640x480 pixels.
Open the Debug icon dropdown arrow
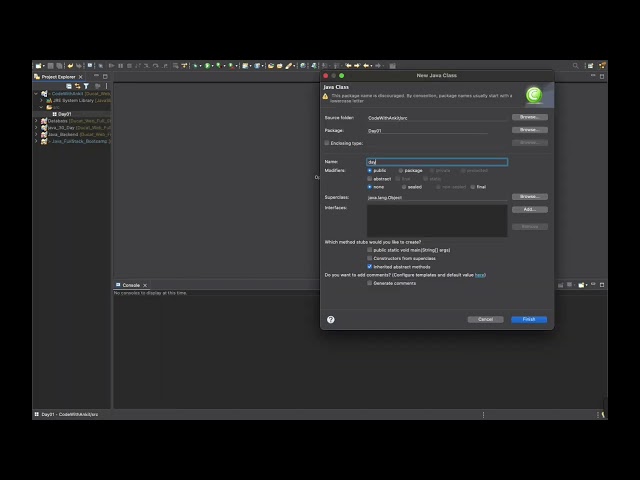coord(200,66)
